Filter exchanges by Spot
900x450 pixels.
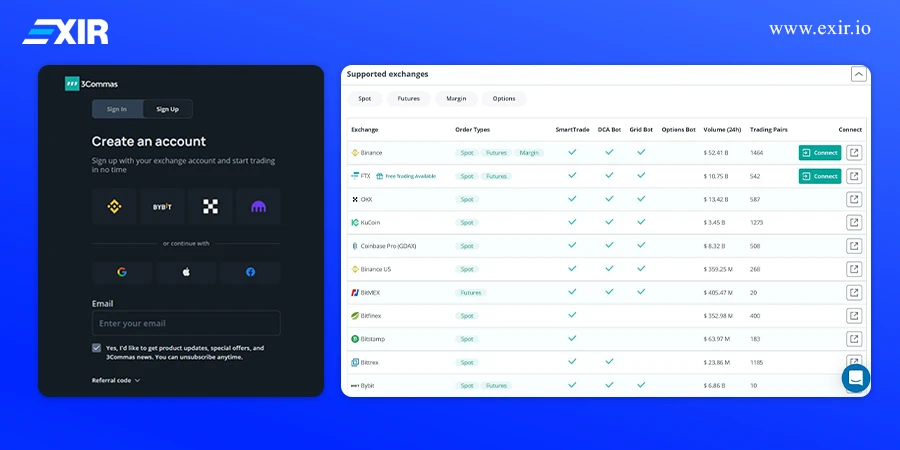(364, 99)
